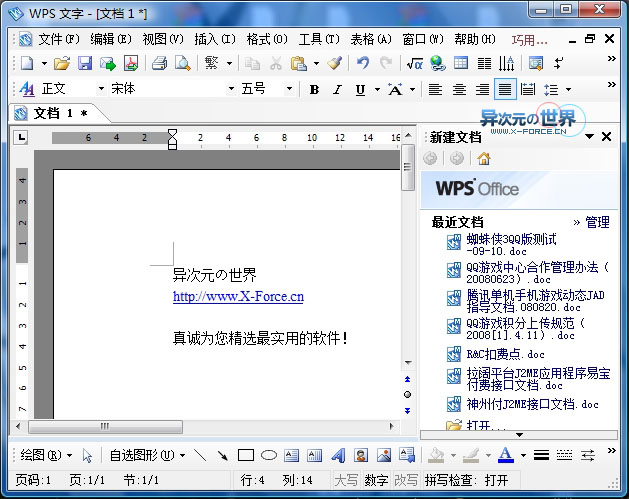
Task: Toggle bold formatting
Action: [314, 89]
